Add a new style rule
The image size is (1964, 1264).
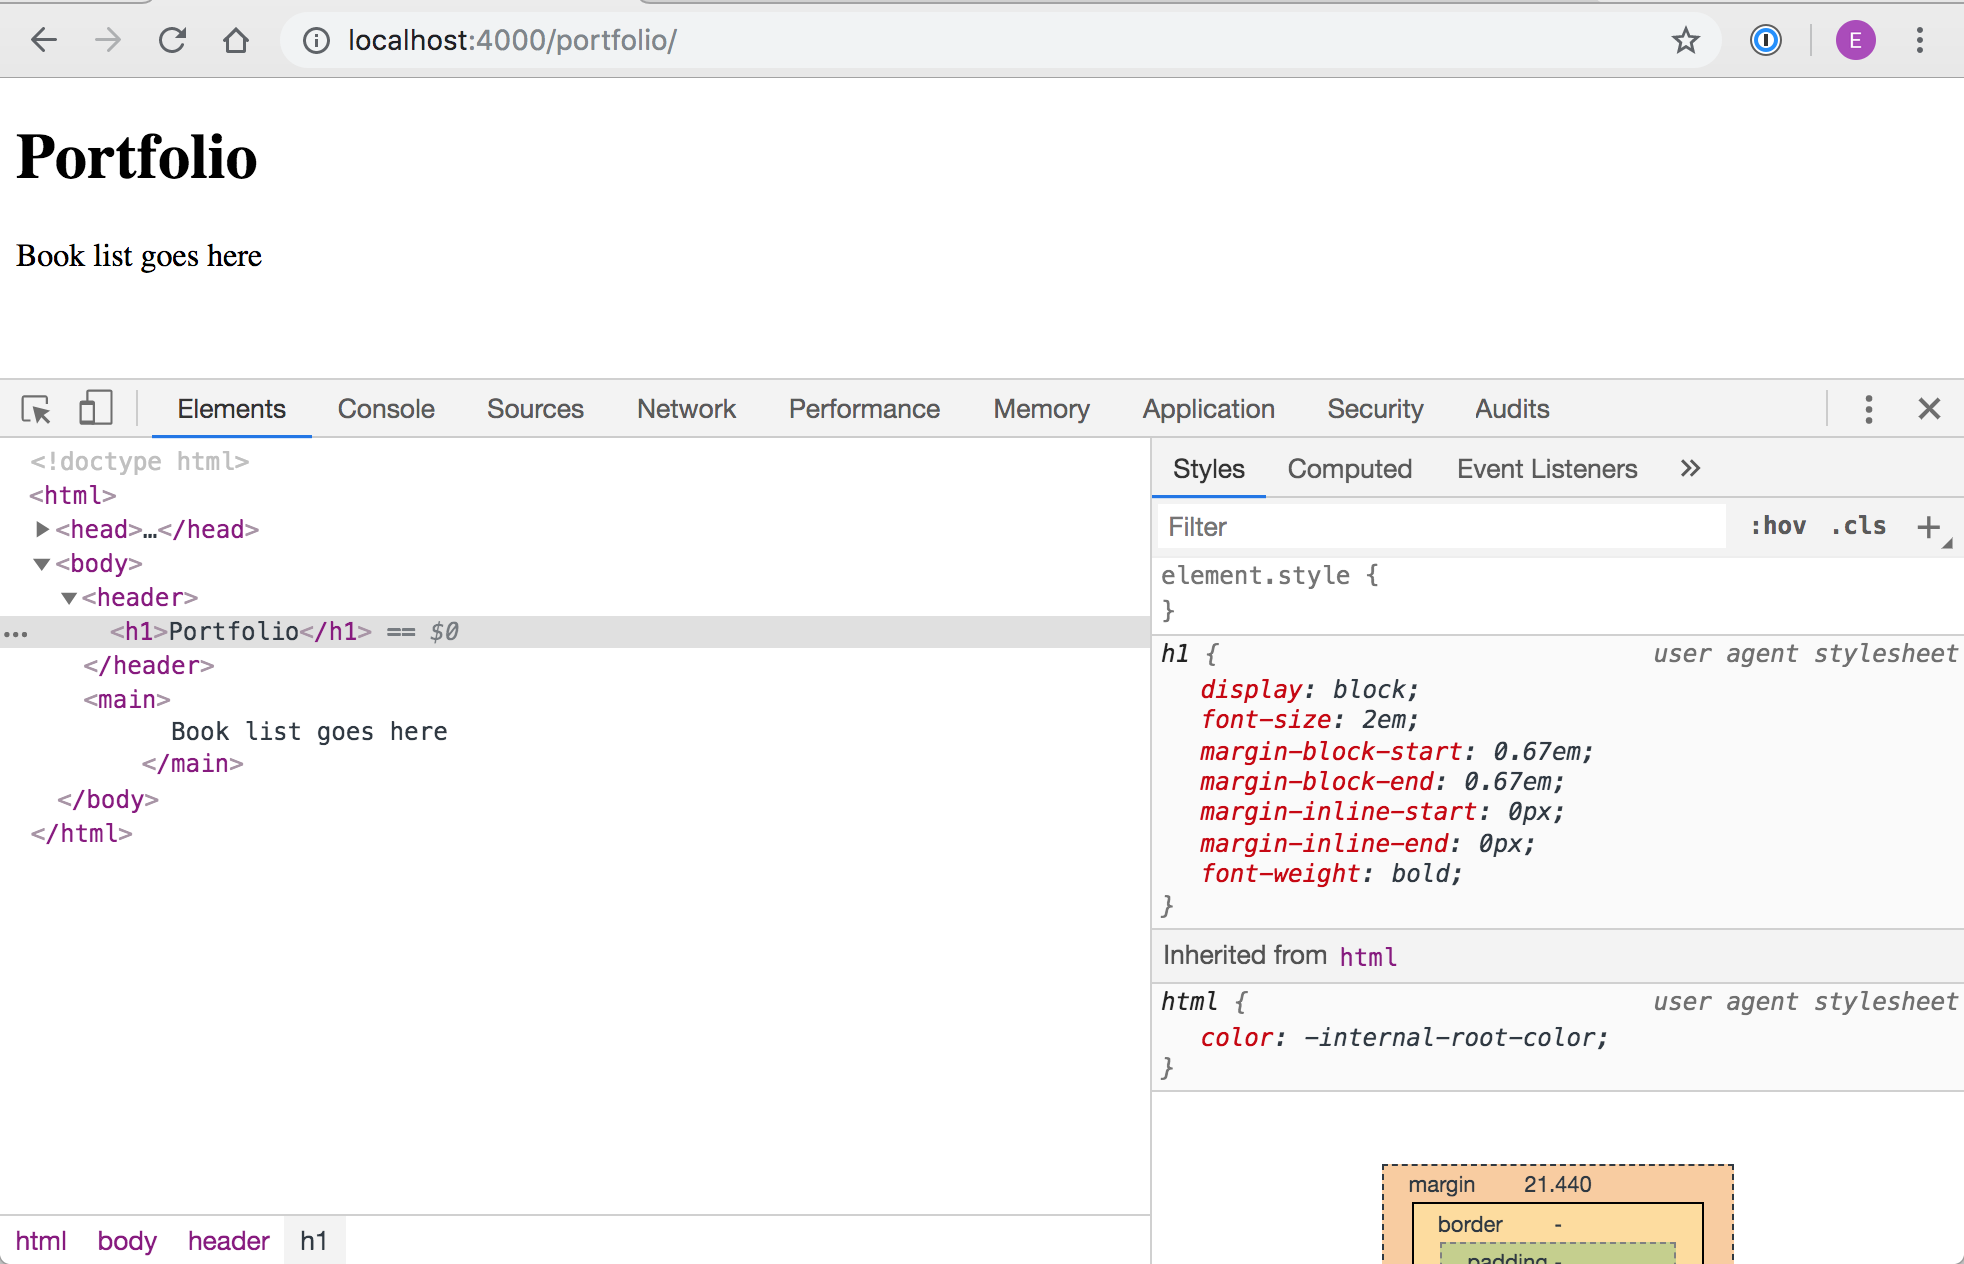[1928, 527]
